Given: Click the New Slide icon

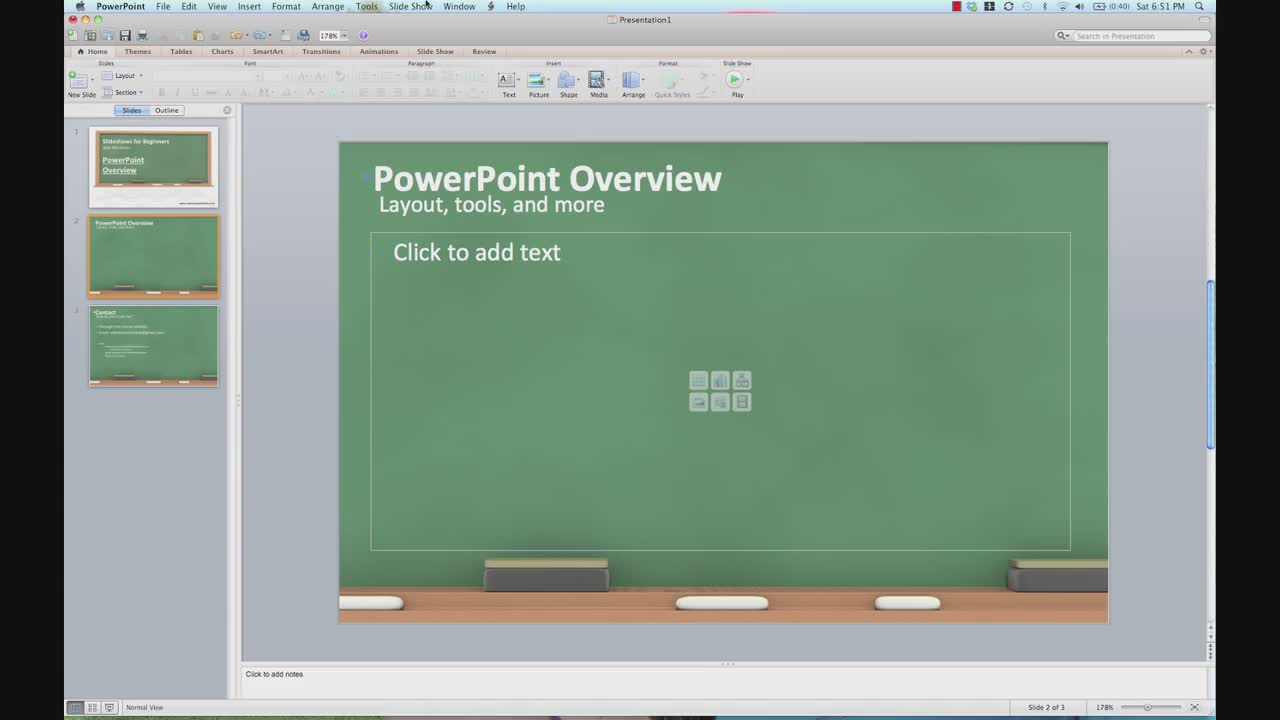Looking at the screenshot, I should [x=78, y=80].
